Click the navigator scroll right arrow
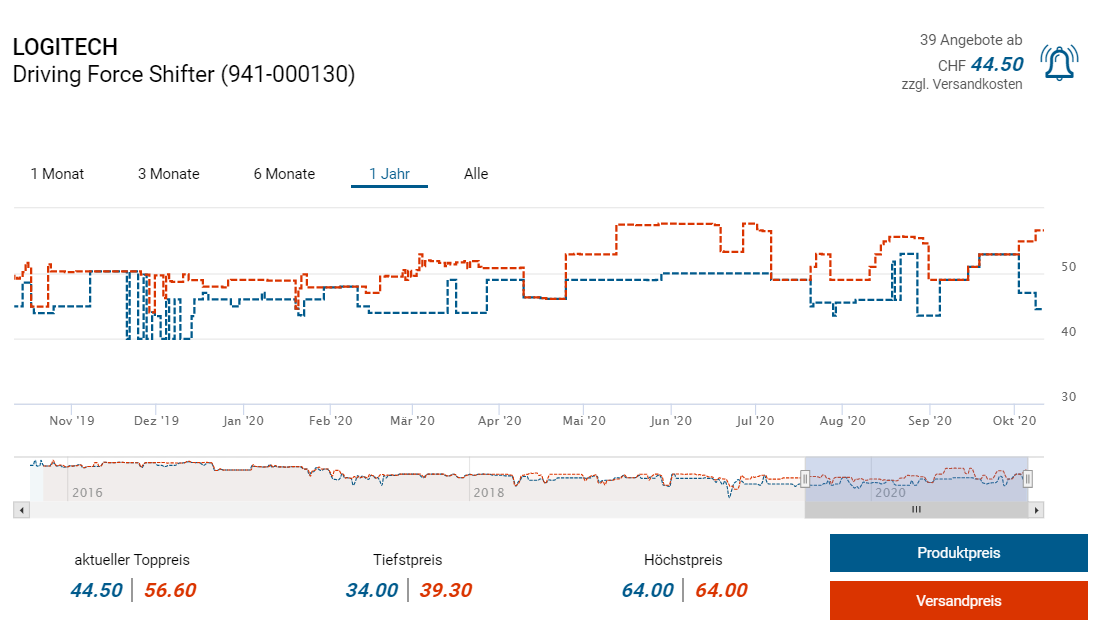This screenshot has height=626, width=1094. point(1036,510)
